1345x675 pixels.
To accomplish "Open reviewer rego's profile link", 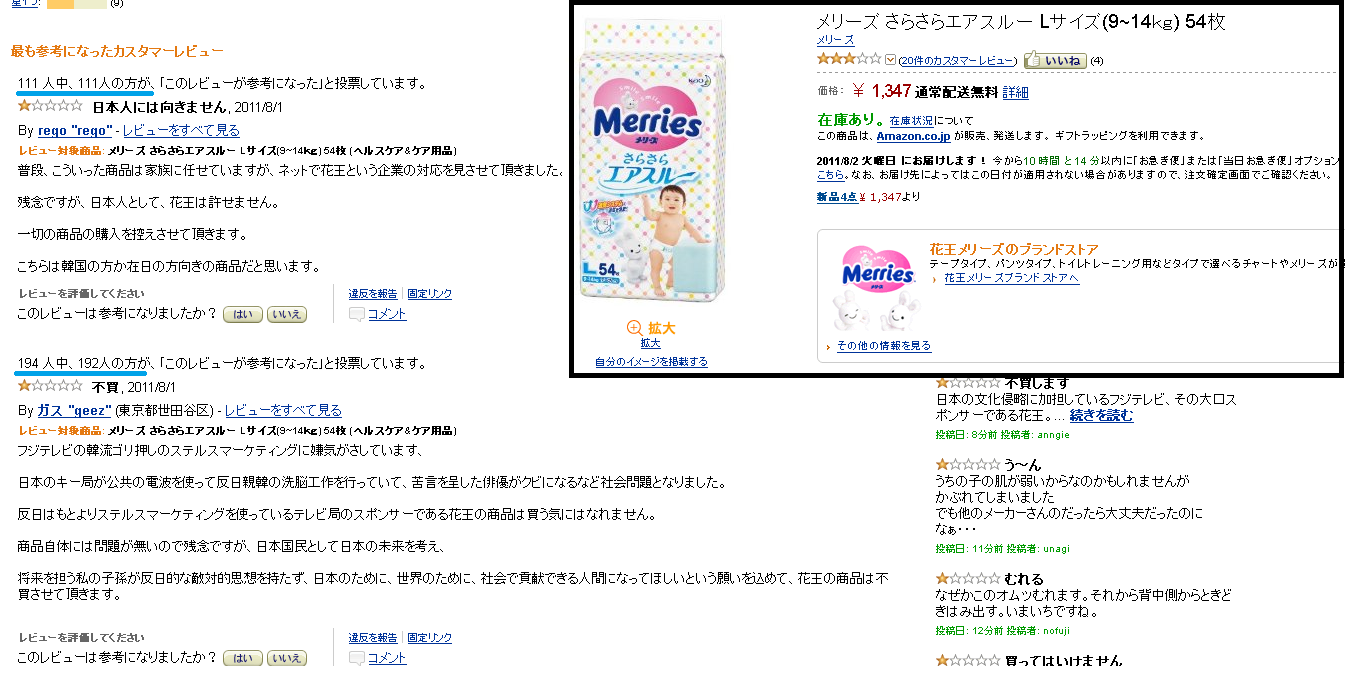I will coord(75,130).
